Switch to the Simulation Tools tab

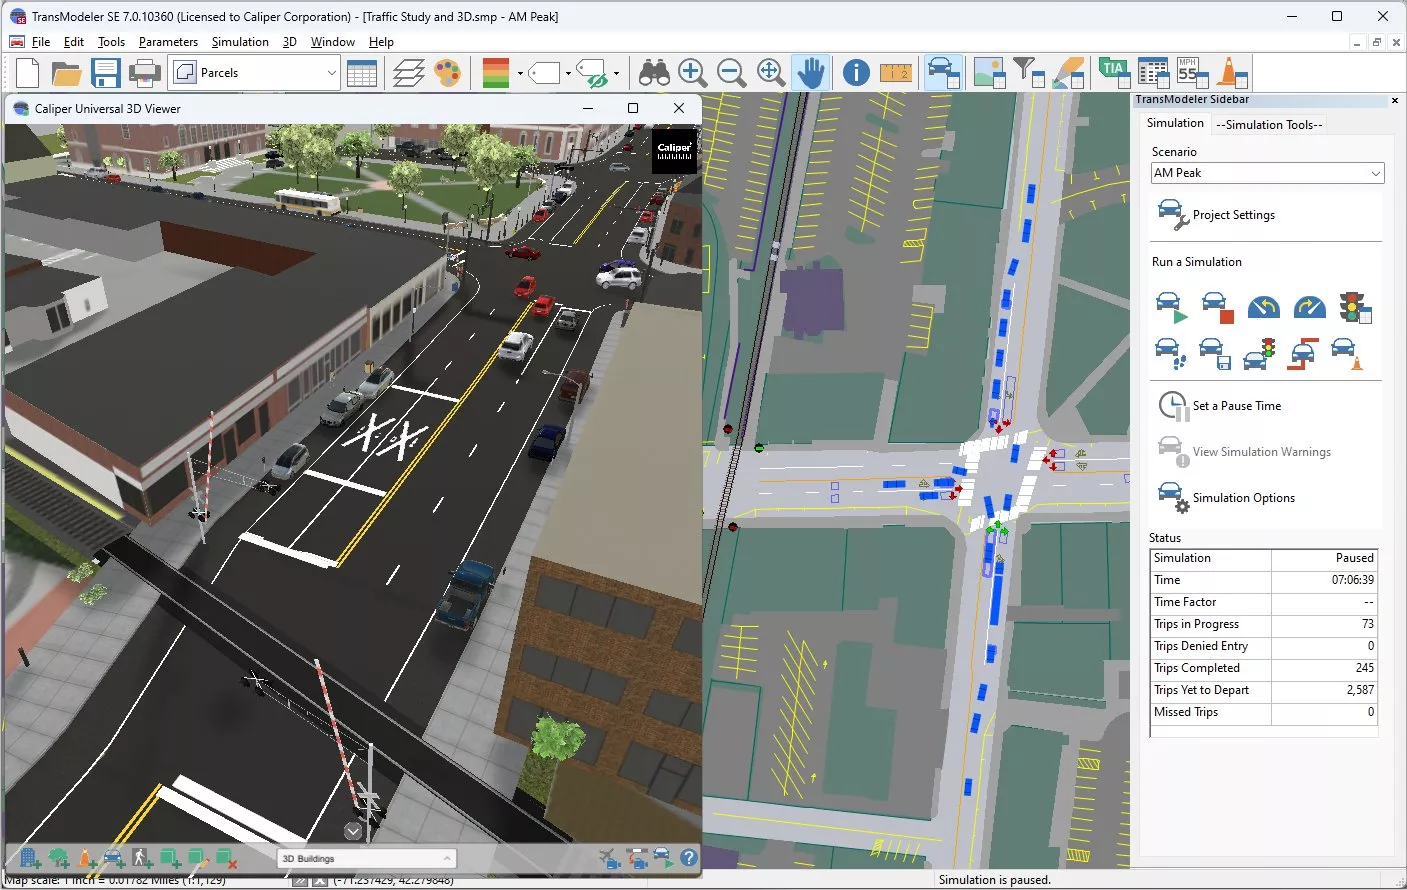click(1269, 125)
